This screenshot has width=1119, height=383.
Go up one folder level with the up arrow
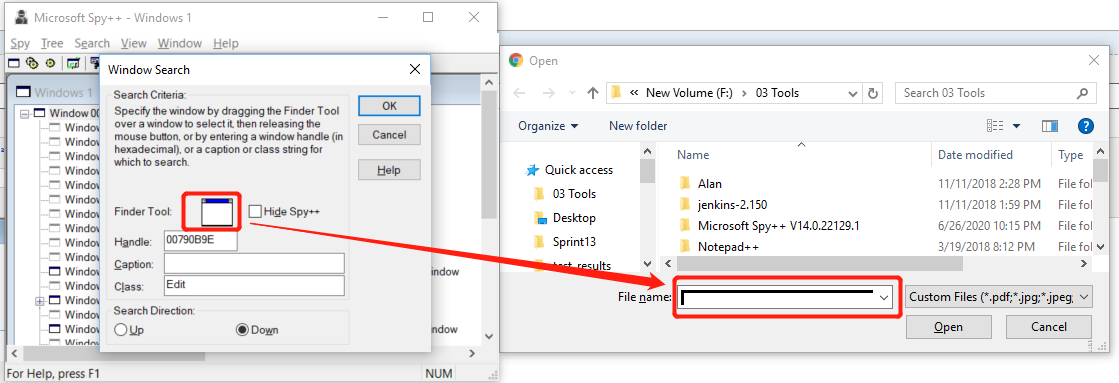click(592, 93)
